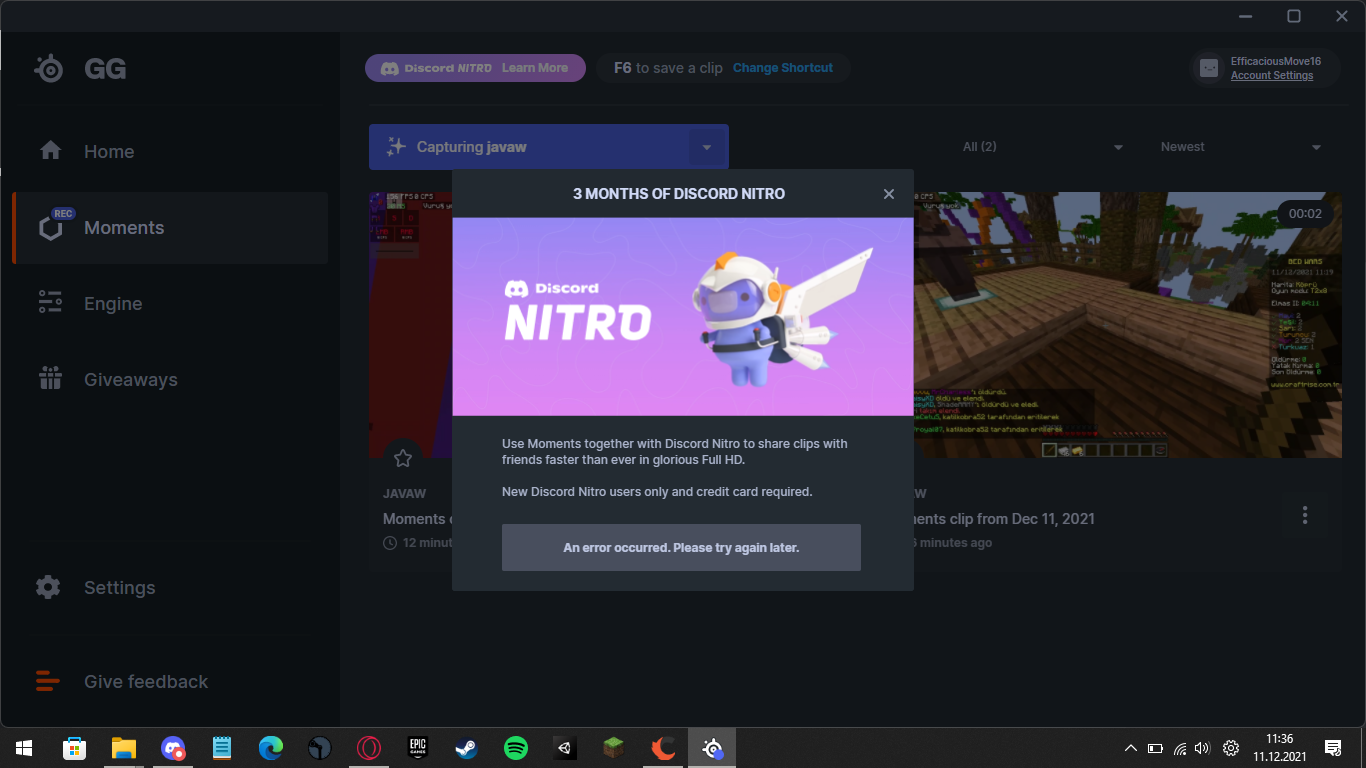The width and height of the screenshot is (1366, 768).
Task: Minimize the GG window
Action: (x=1245, y=15)
